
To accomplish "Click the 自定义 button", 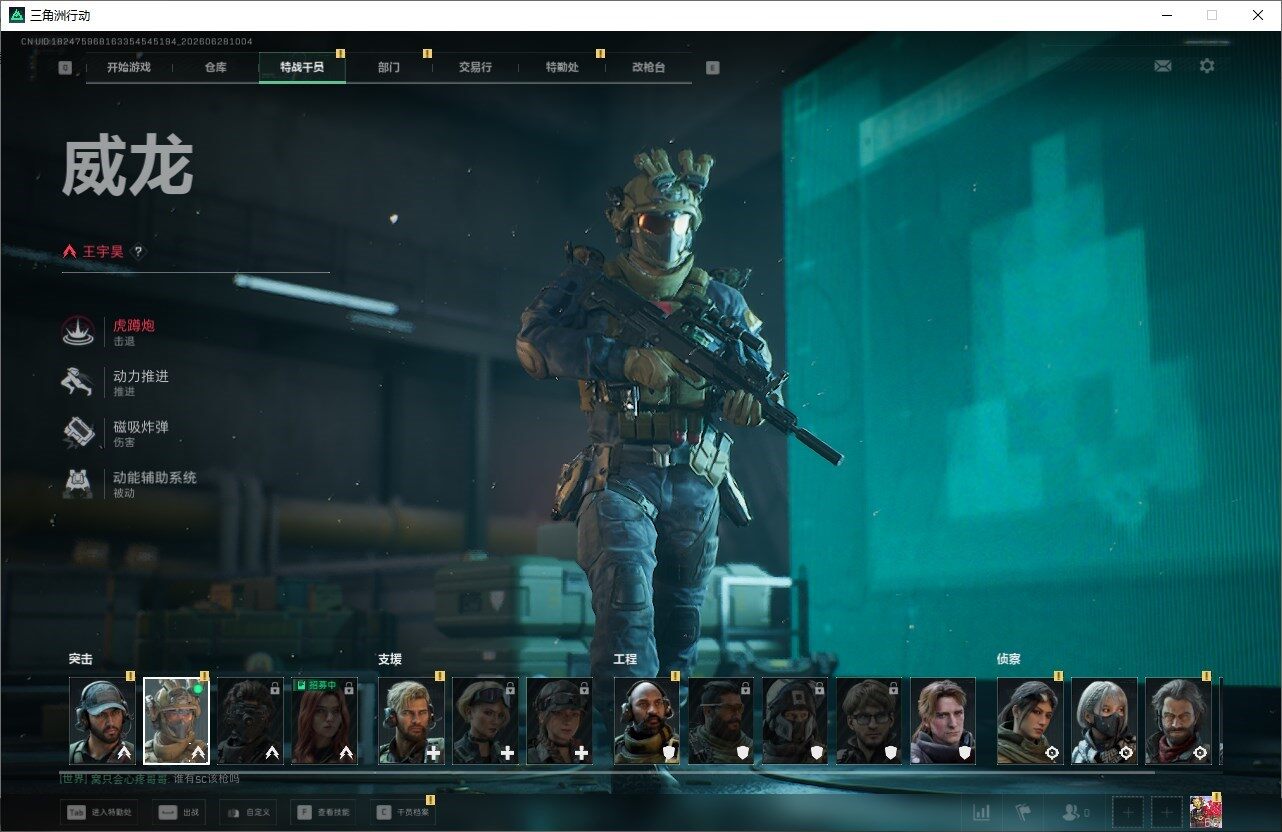I will click(248, 812).
